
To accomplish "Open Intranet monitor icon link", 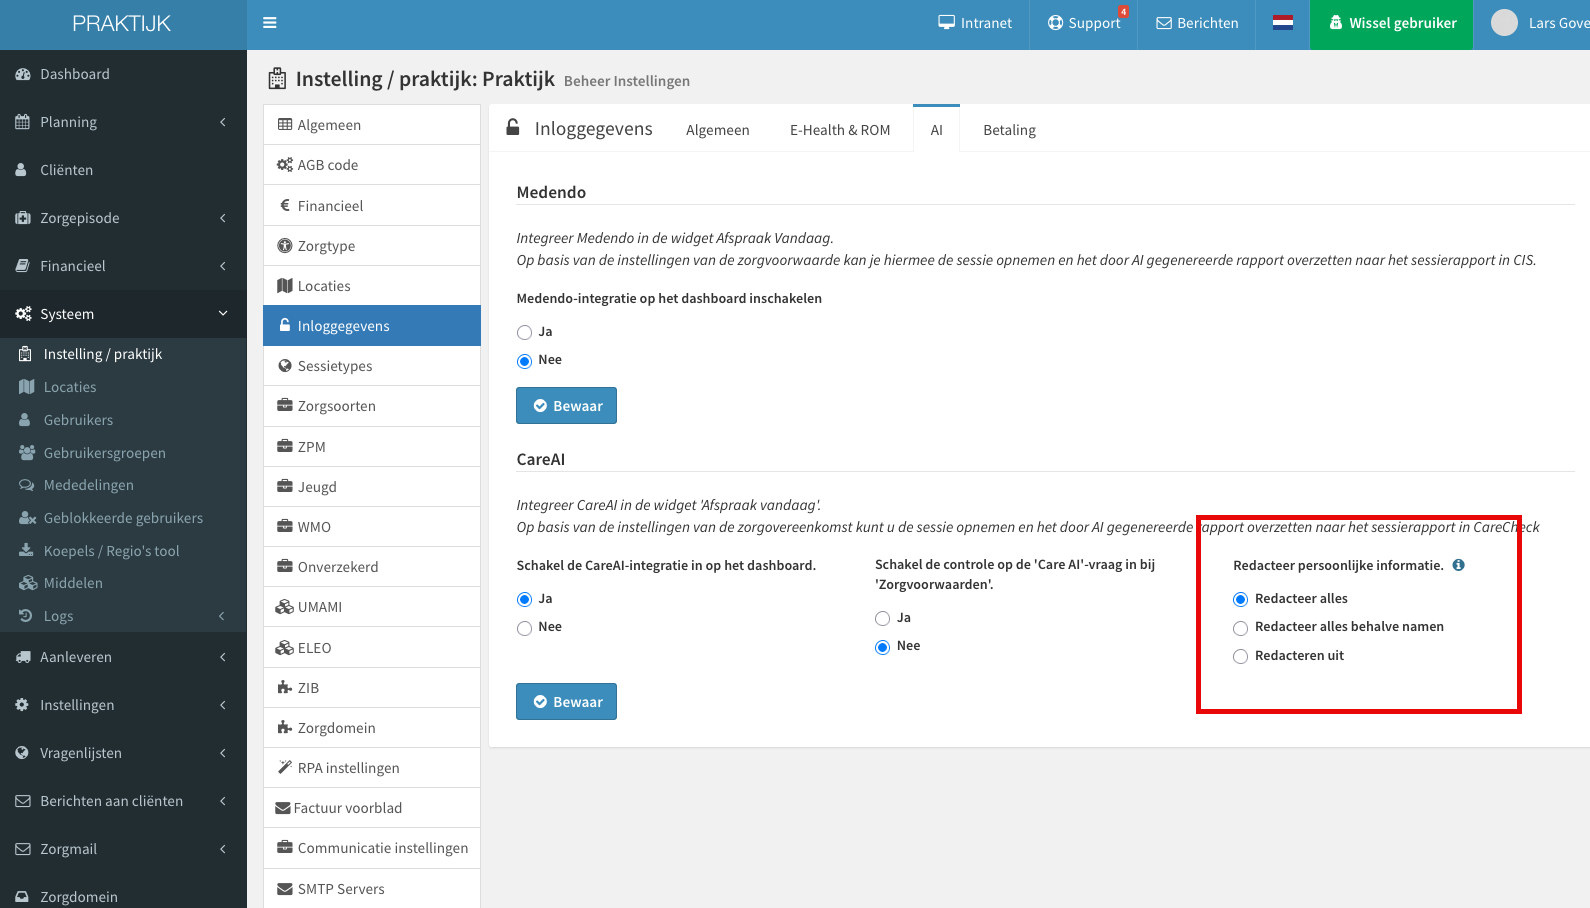I will tap(975, 23).
